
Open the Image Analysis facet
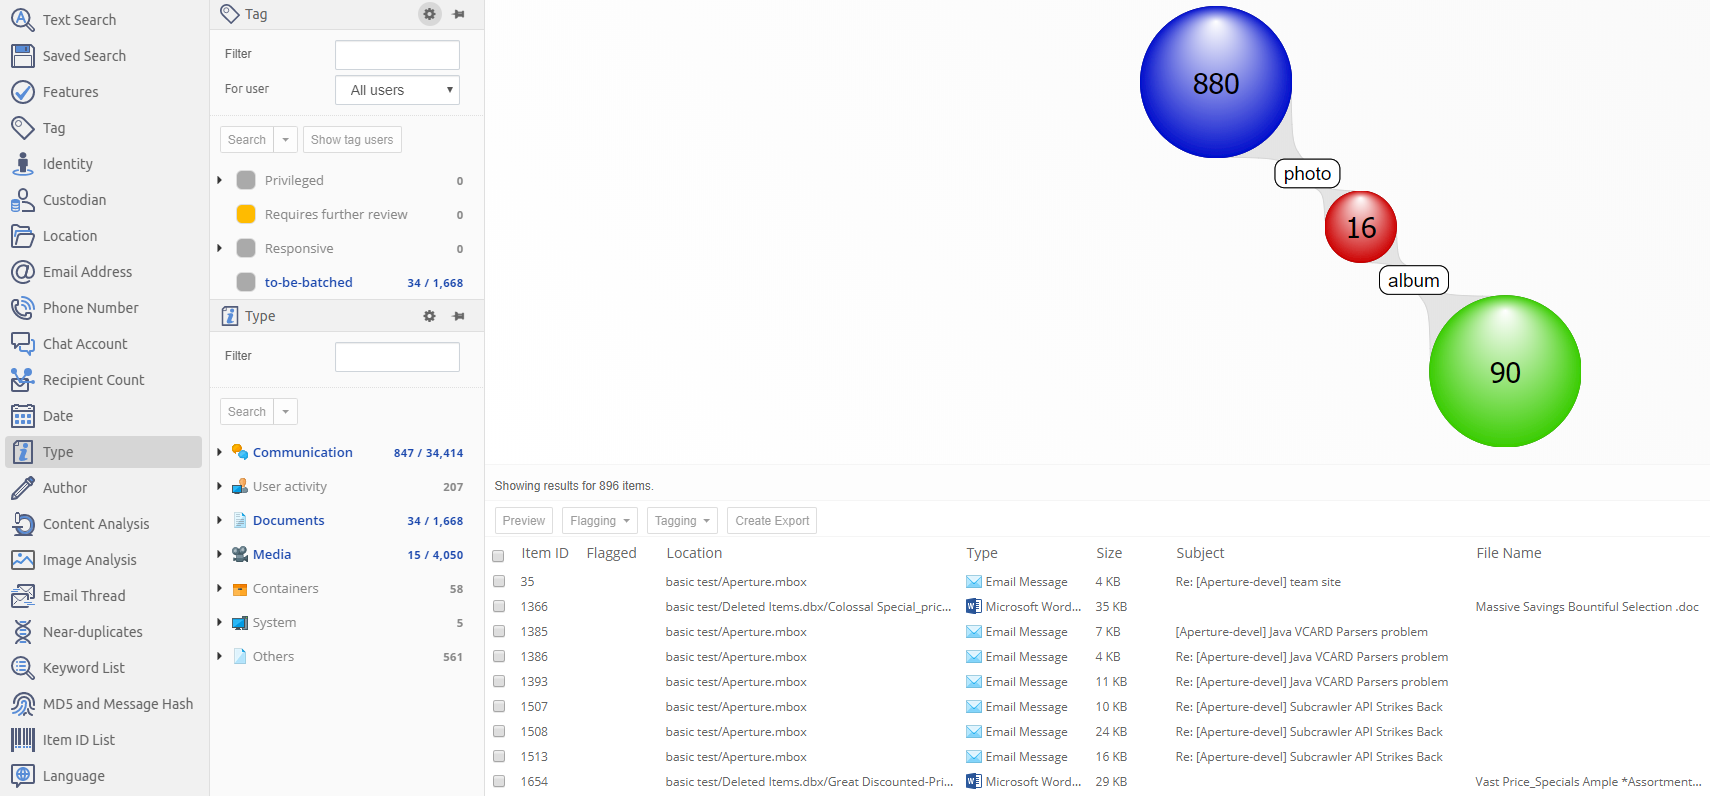(89, 560)
